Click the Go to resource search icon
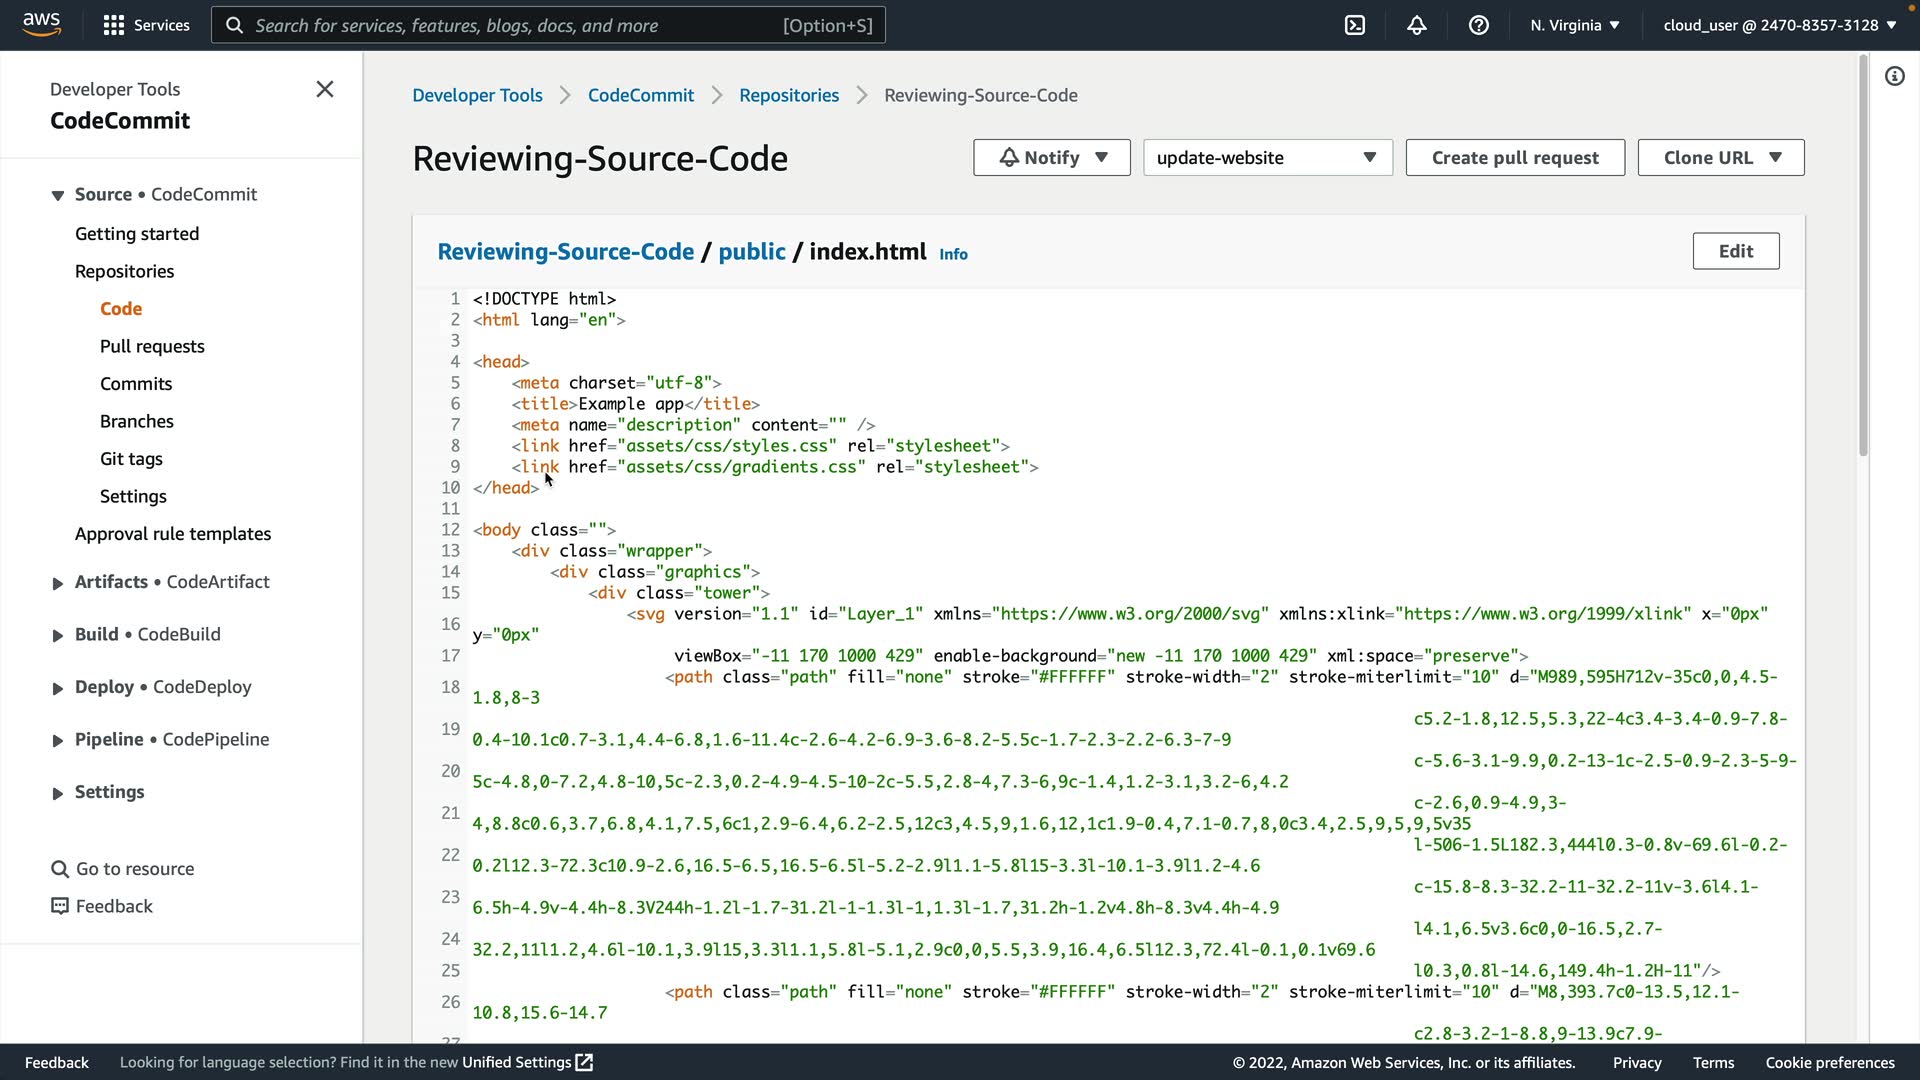1920x1080 pixels. [60, 869]
